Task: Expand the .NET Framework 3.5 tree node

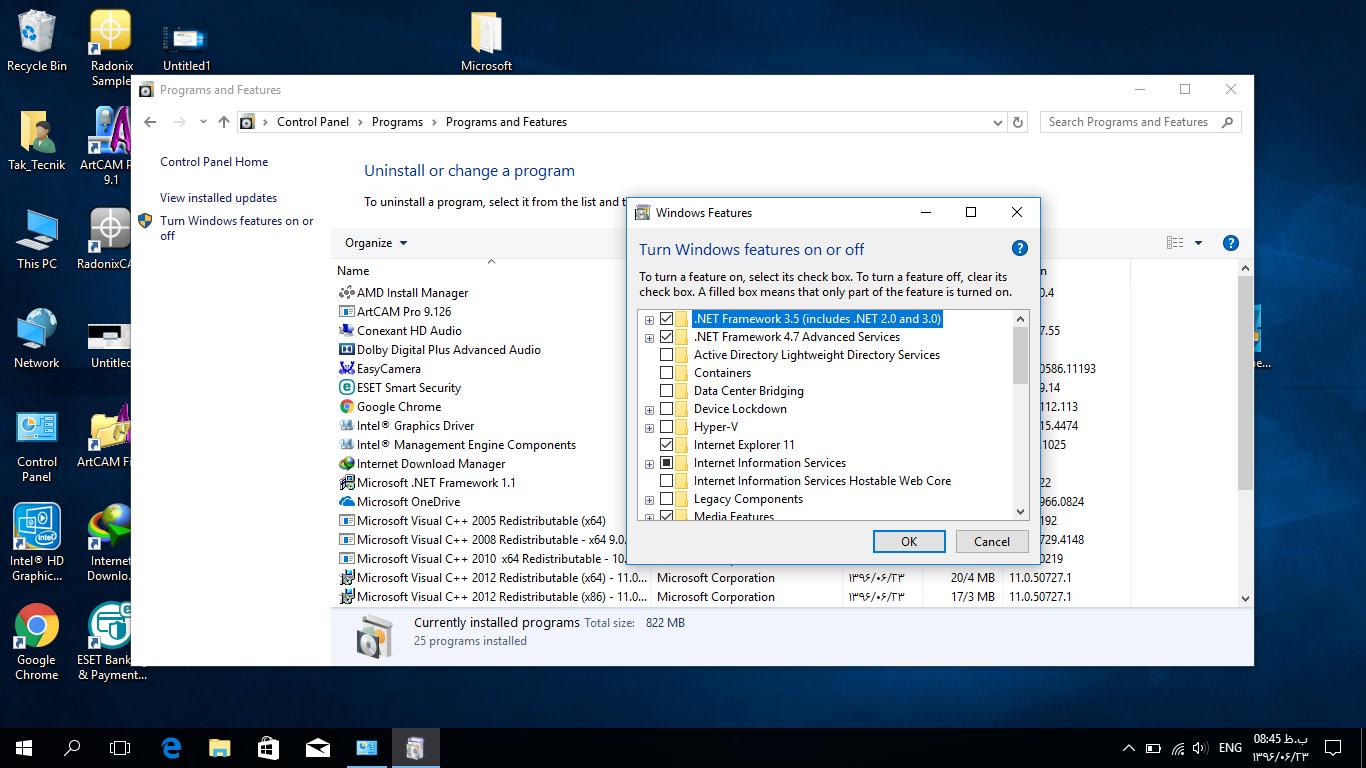Action: [650, 320]
